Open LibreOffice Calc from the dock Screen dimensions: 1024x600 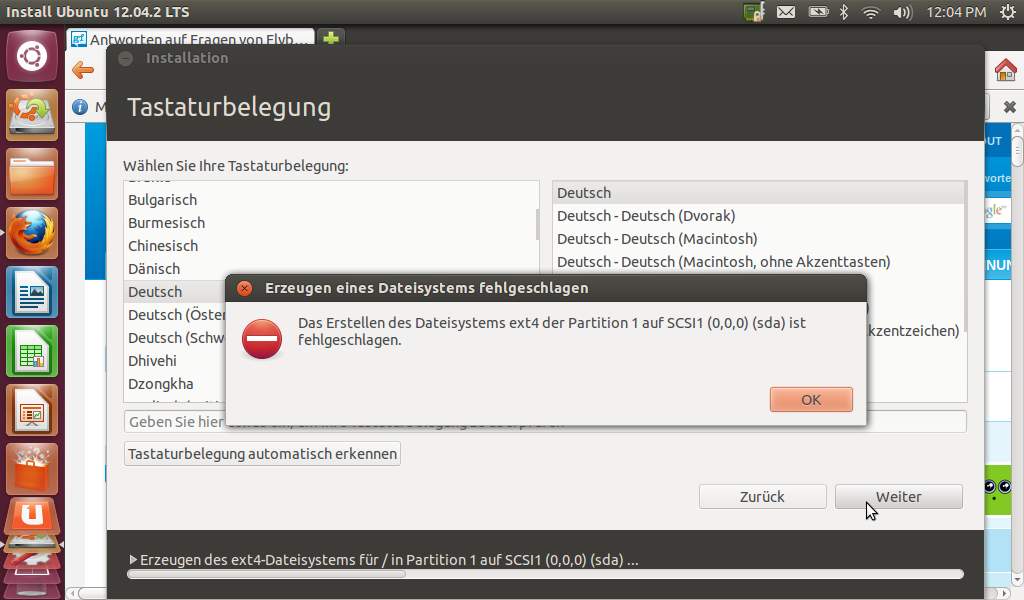click(x=31, y=351)
